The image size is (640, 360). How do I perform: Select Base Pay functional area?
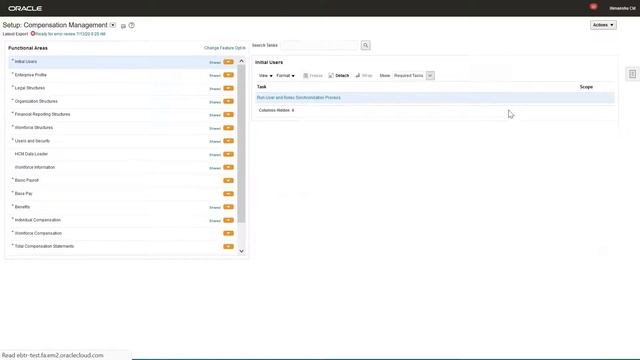(x=23, y=193)
